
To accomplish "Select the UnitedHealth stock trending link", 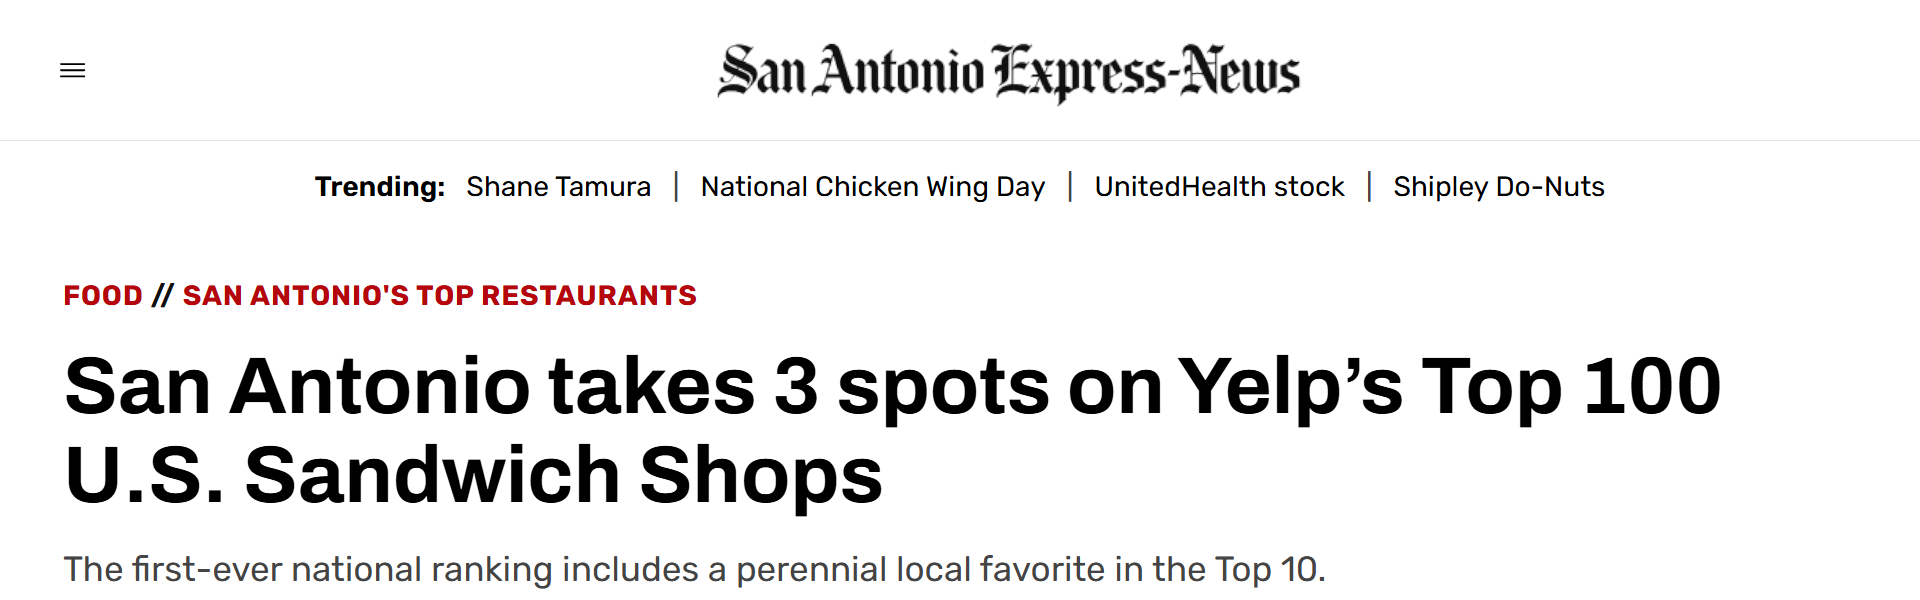I will point(1219,187).
